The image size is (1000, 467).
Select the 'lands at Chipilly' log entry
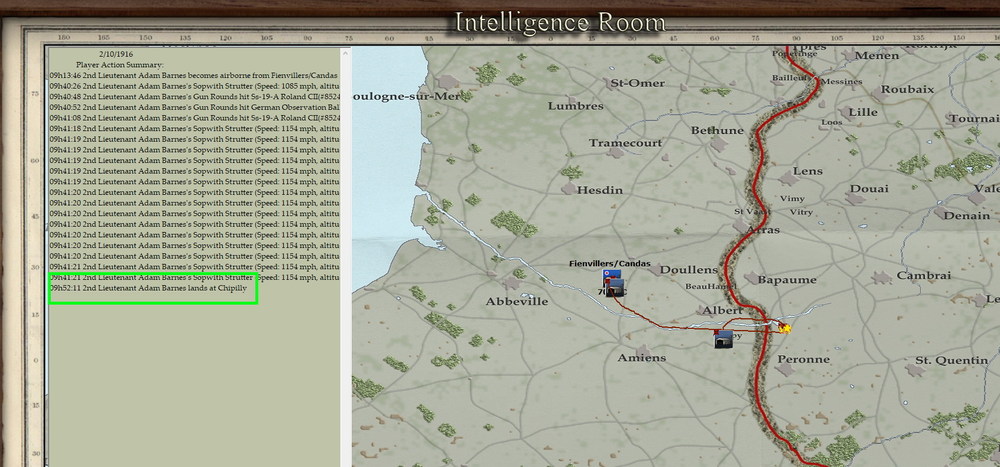[148, 288]
